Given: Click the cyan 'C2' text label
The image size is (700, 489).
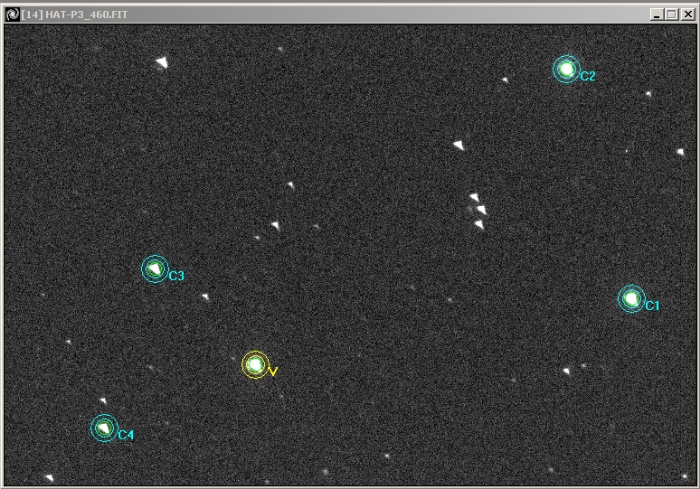Looking at the screenshot, I should (588, 76).
